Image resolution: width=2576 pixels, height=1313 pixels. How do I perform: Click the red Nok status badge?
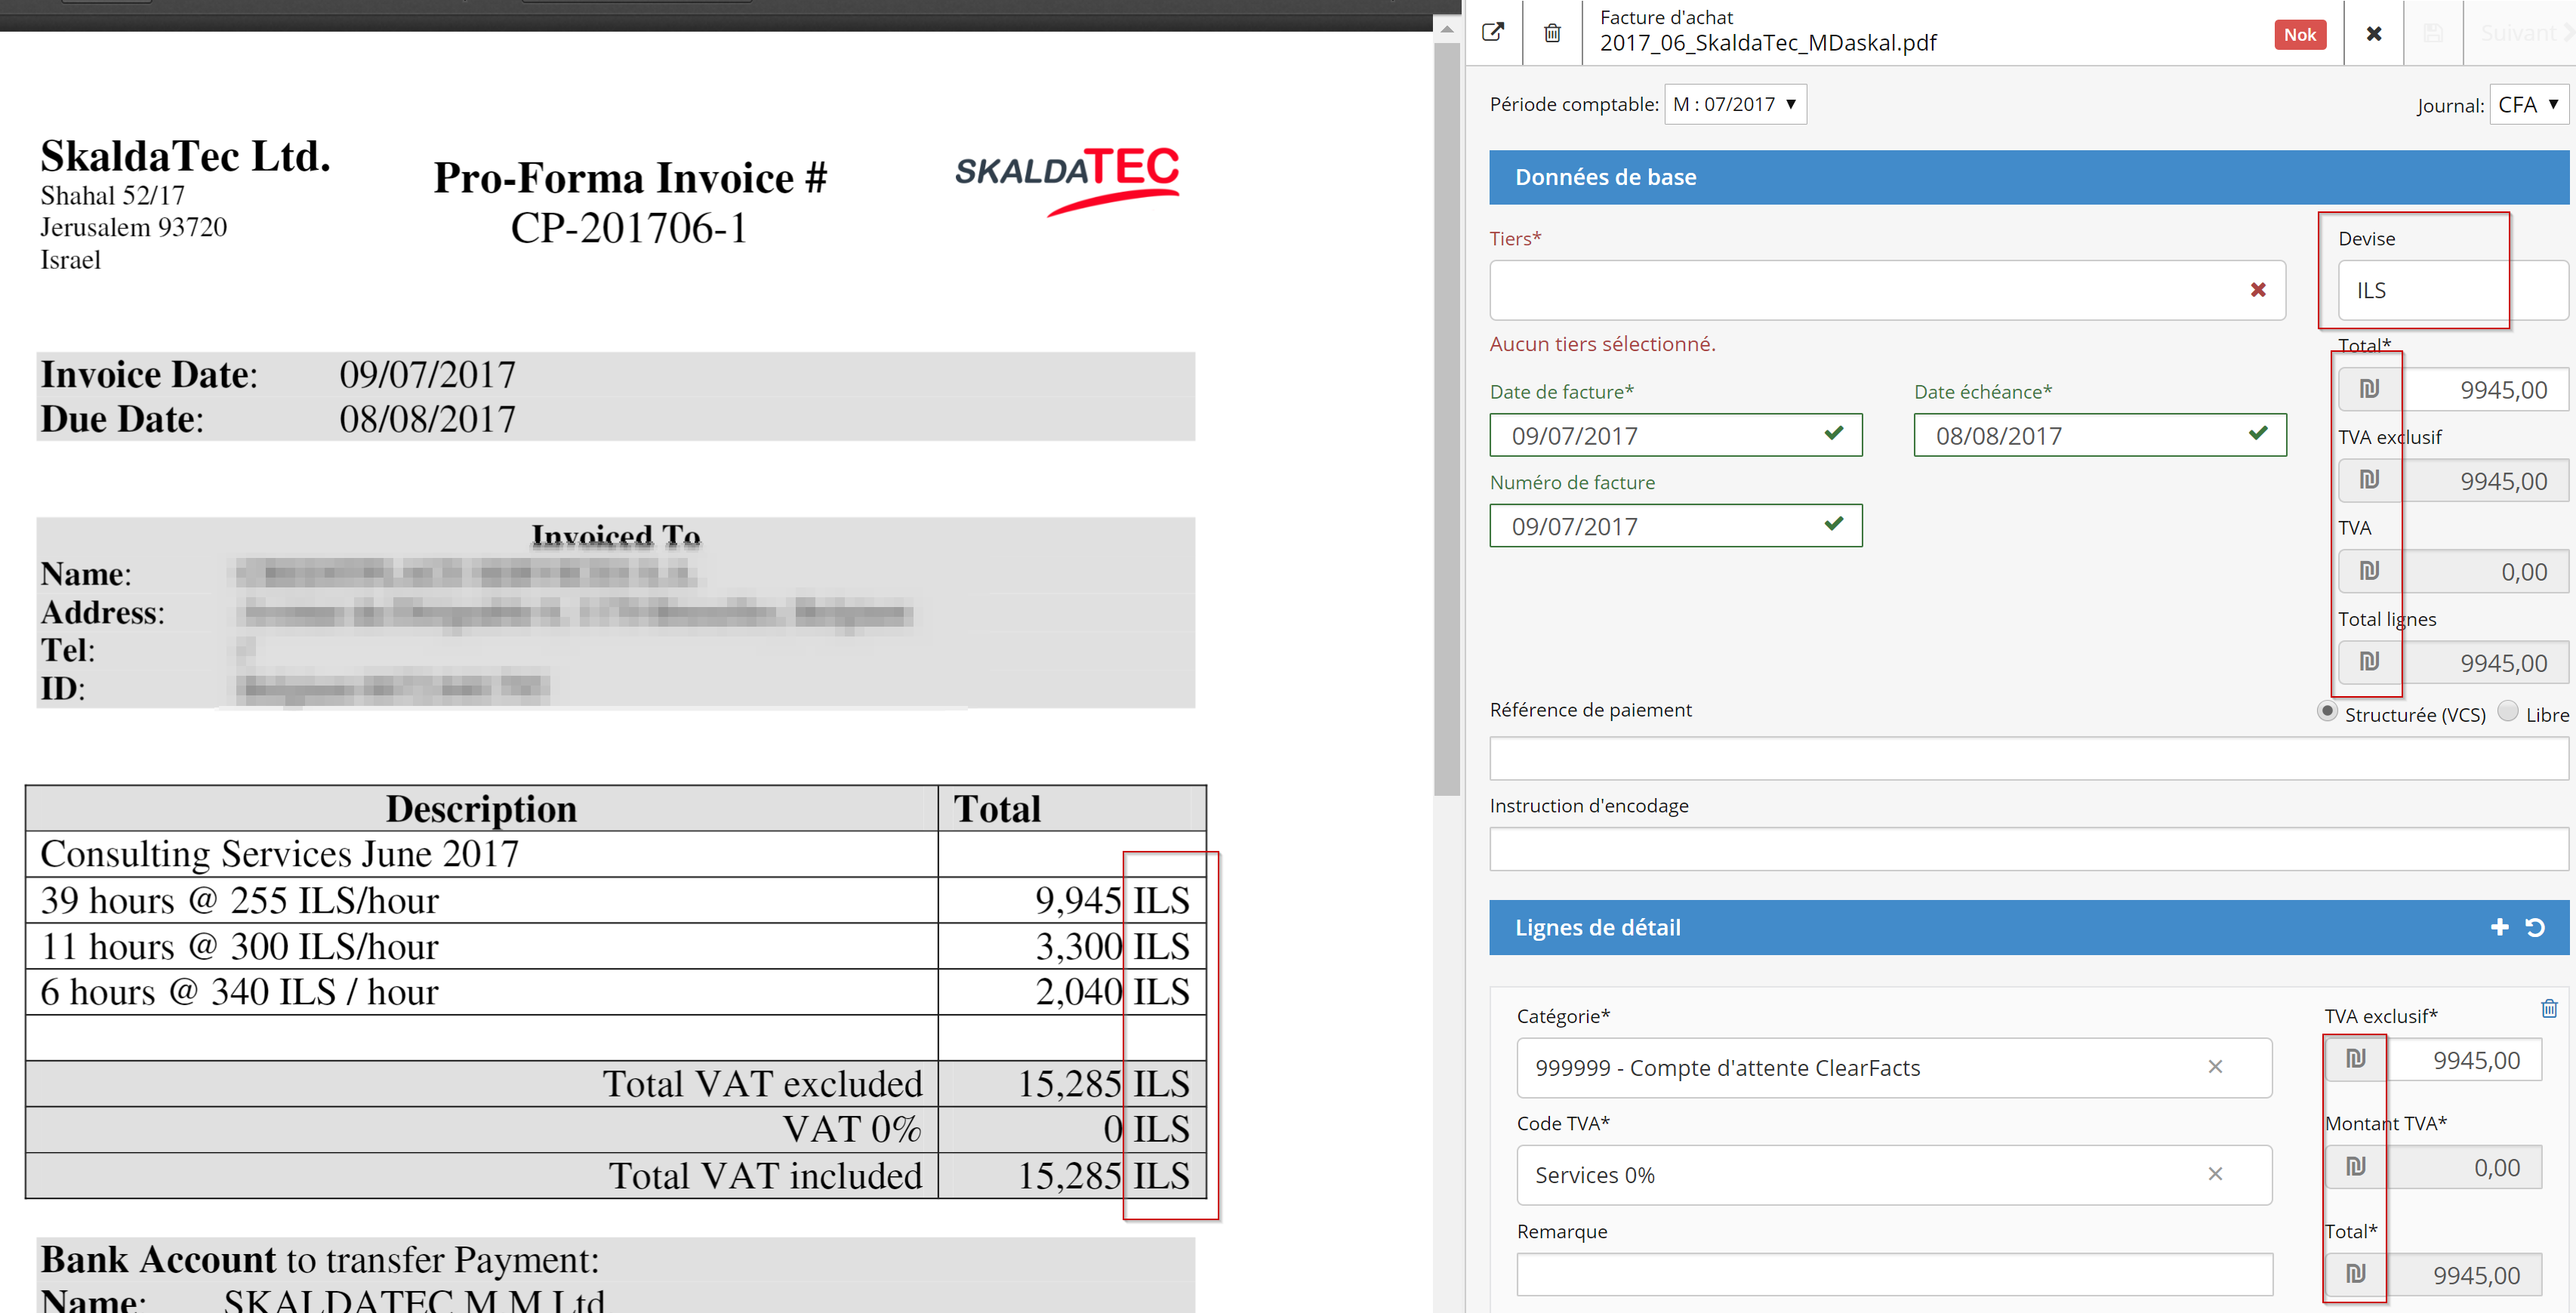(x=2299, y=34)
